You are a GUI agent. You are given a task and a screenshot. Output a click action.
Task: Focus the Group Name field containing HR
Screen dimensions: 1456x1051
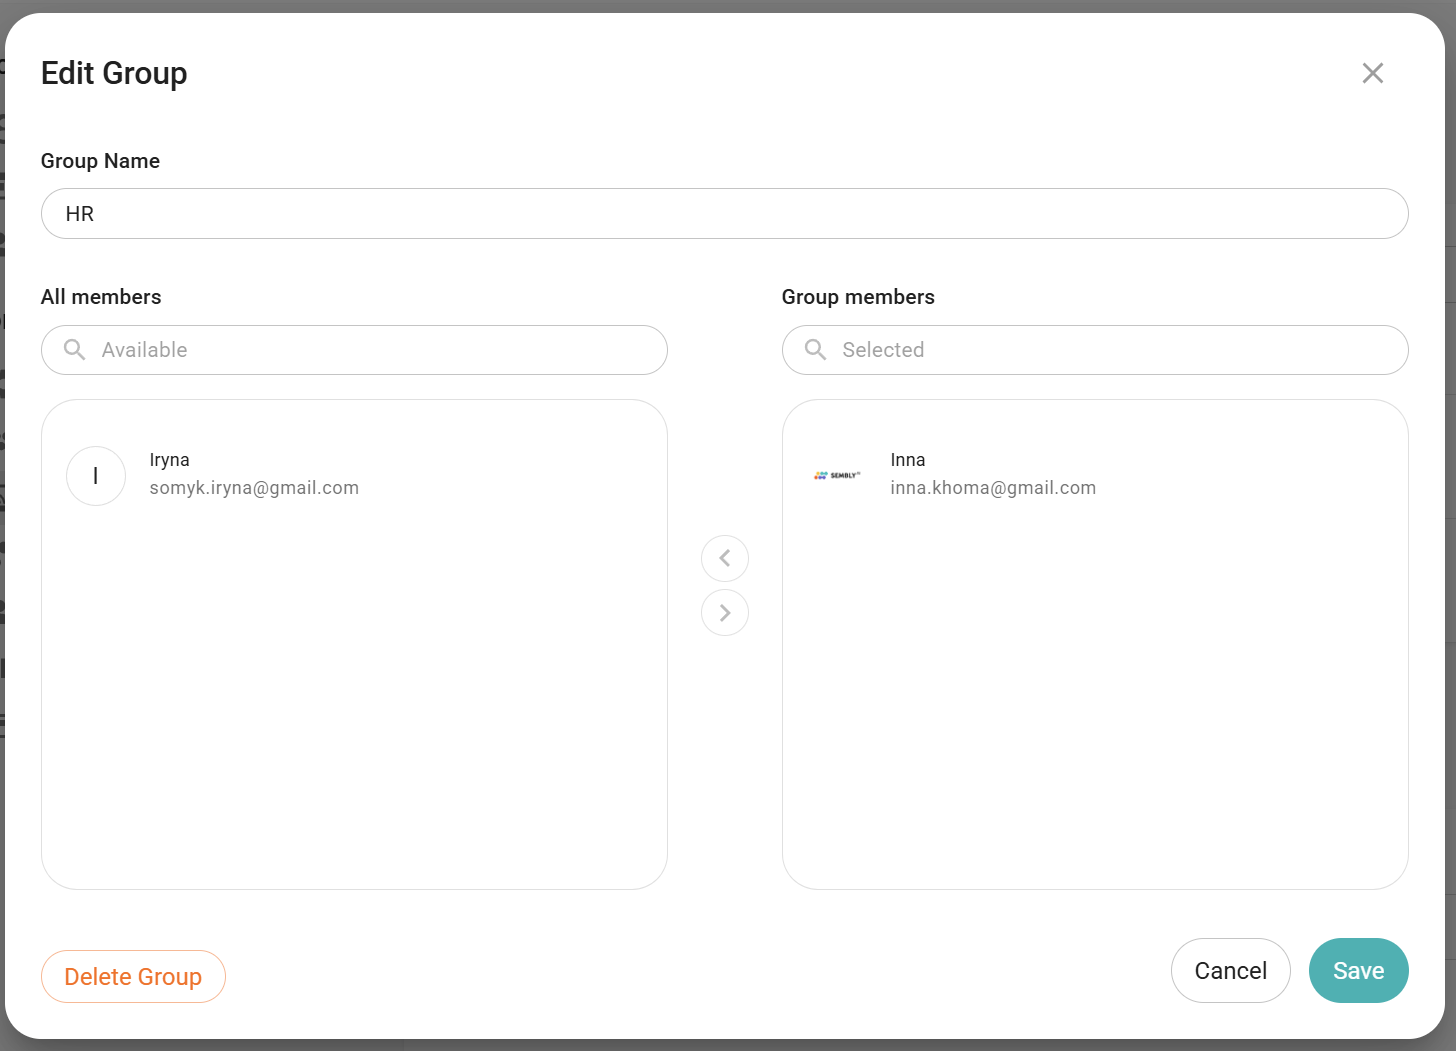(724, 214)
